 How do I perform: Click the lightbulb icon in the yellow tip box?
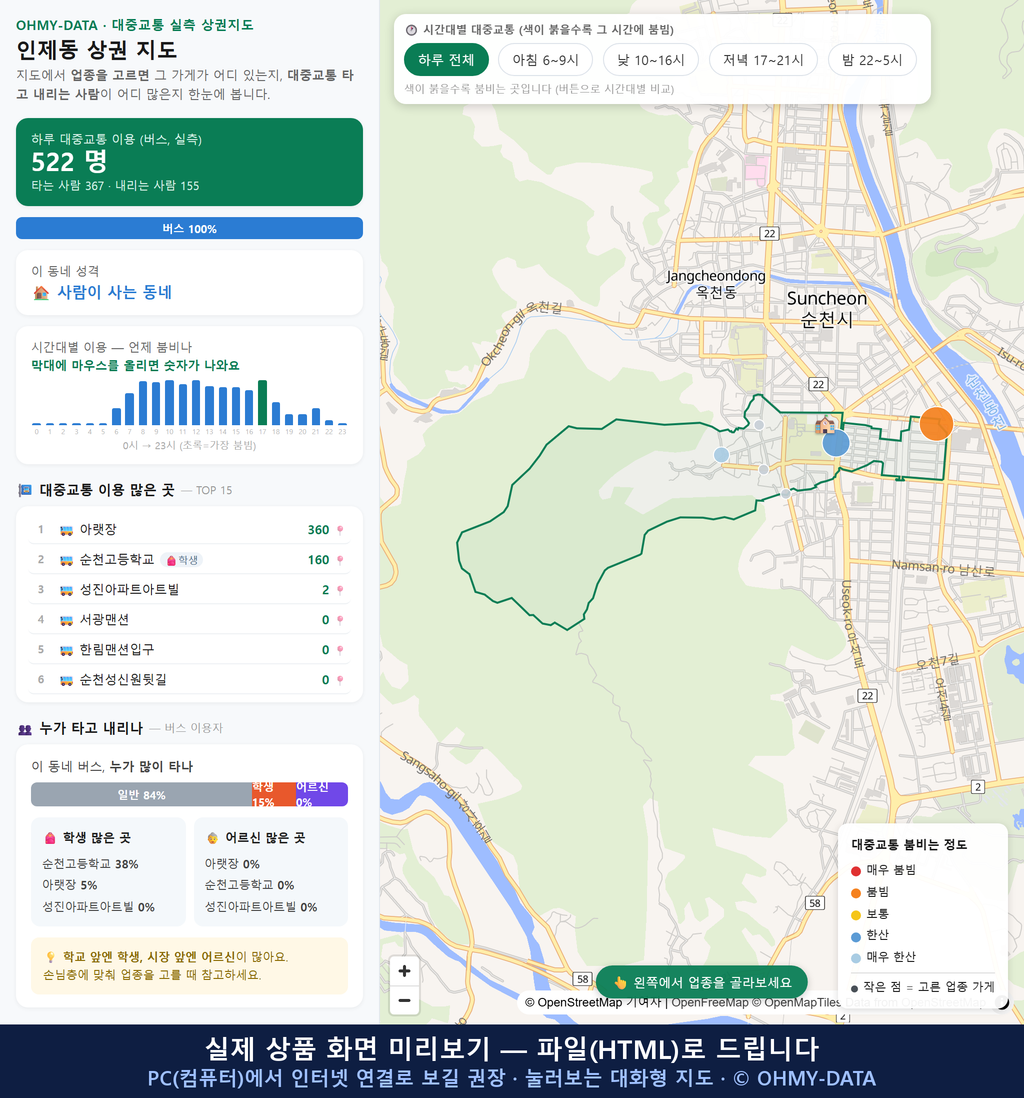pos(50,957)
